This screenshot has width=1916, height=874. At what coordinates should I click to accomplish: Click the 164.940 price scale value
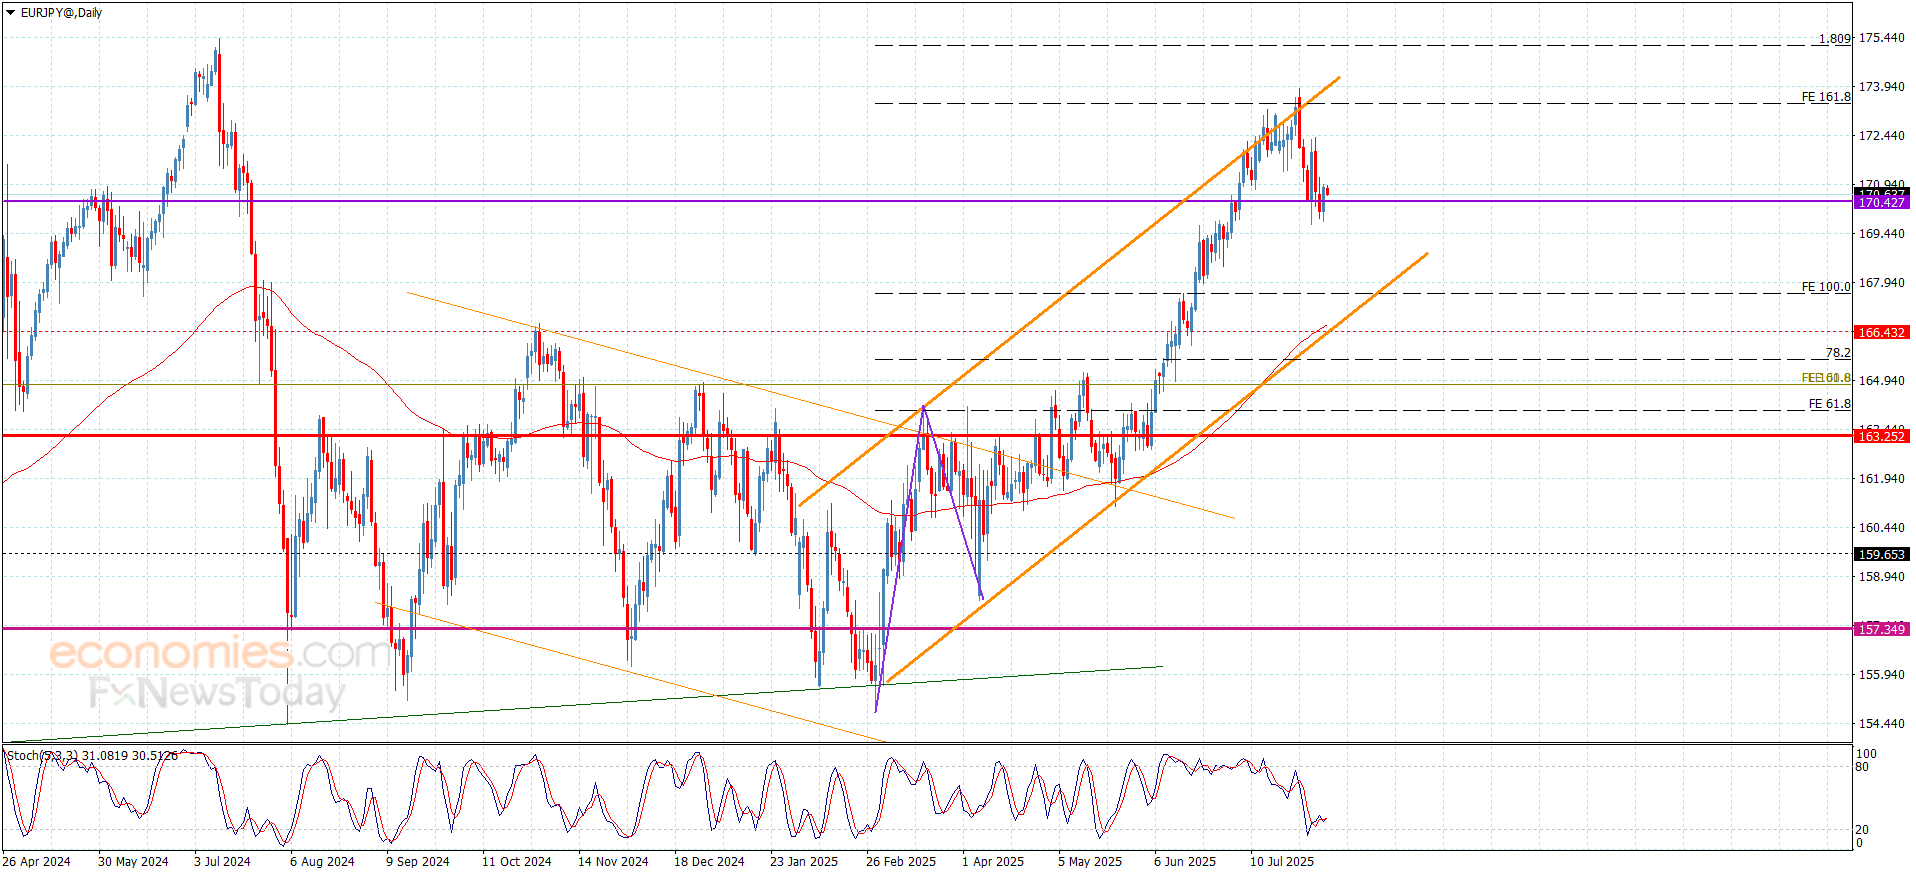pyautogui.click(x=1881, y=381)
